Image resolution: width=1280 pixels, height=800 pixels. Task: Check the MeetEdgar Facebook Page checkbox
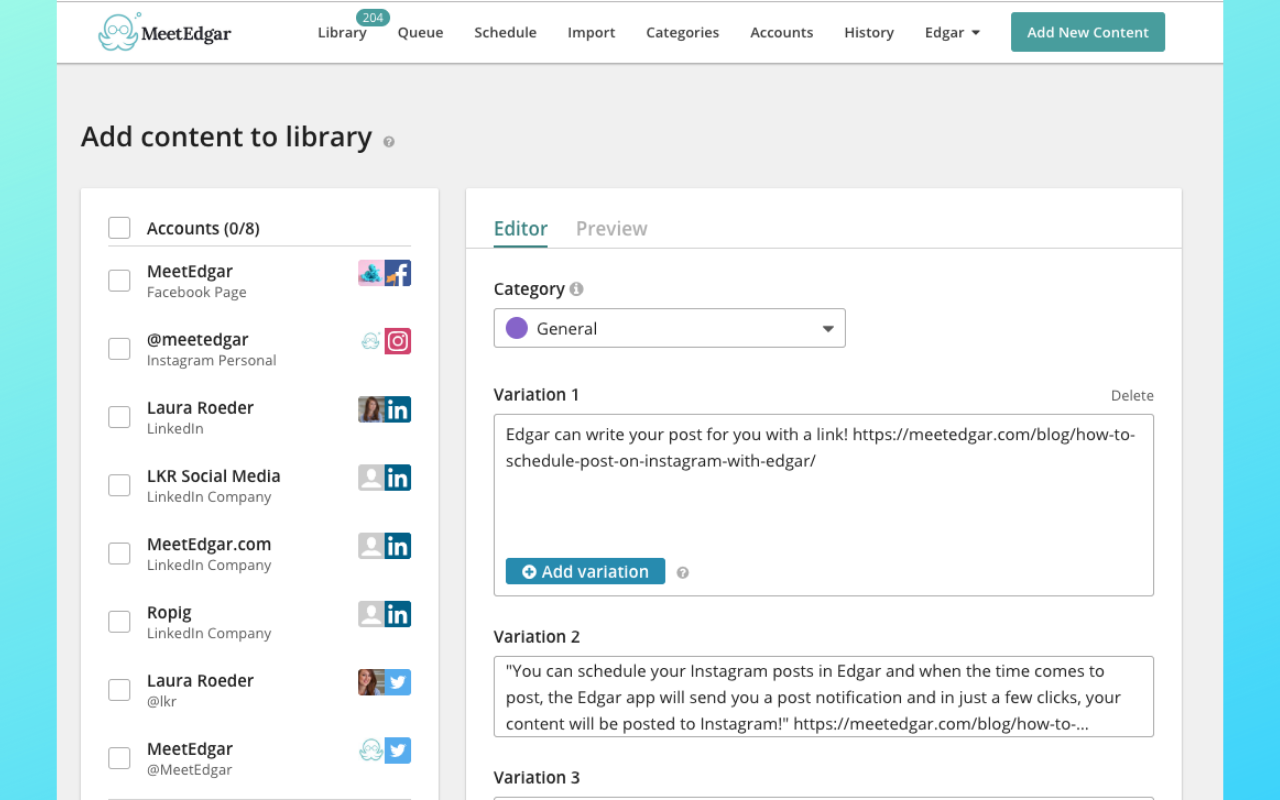(x=119, y=281)
